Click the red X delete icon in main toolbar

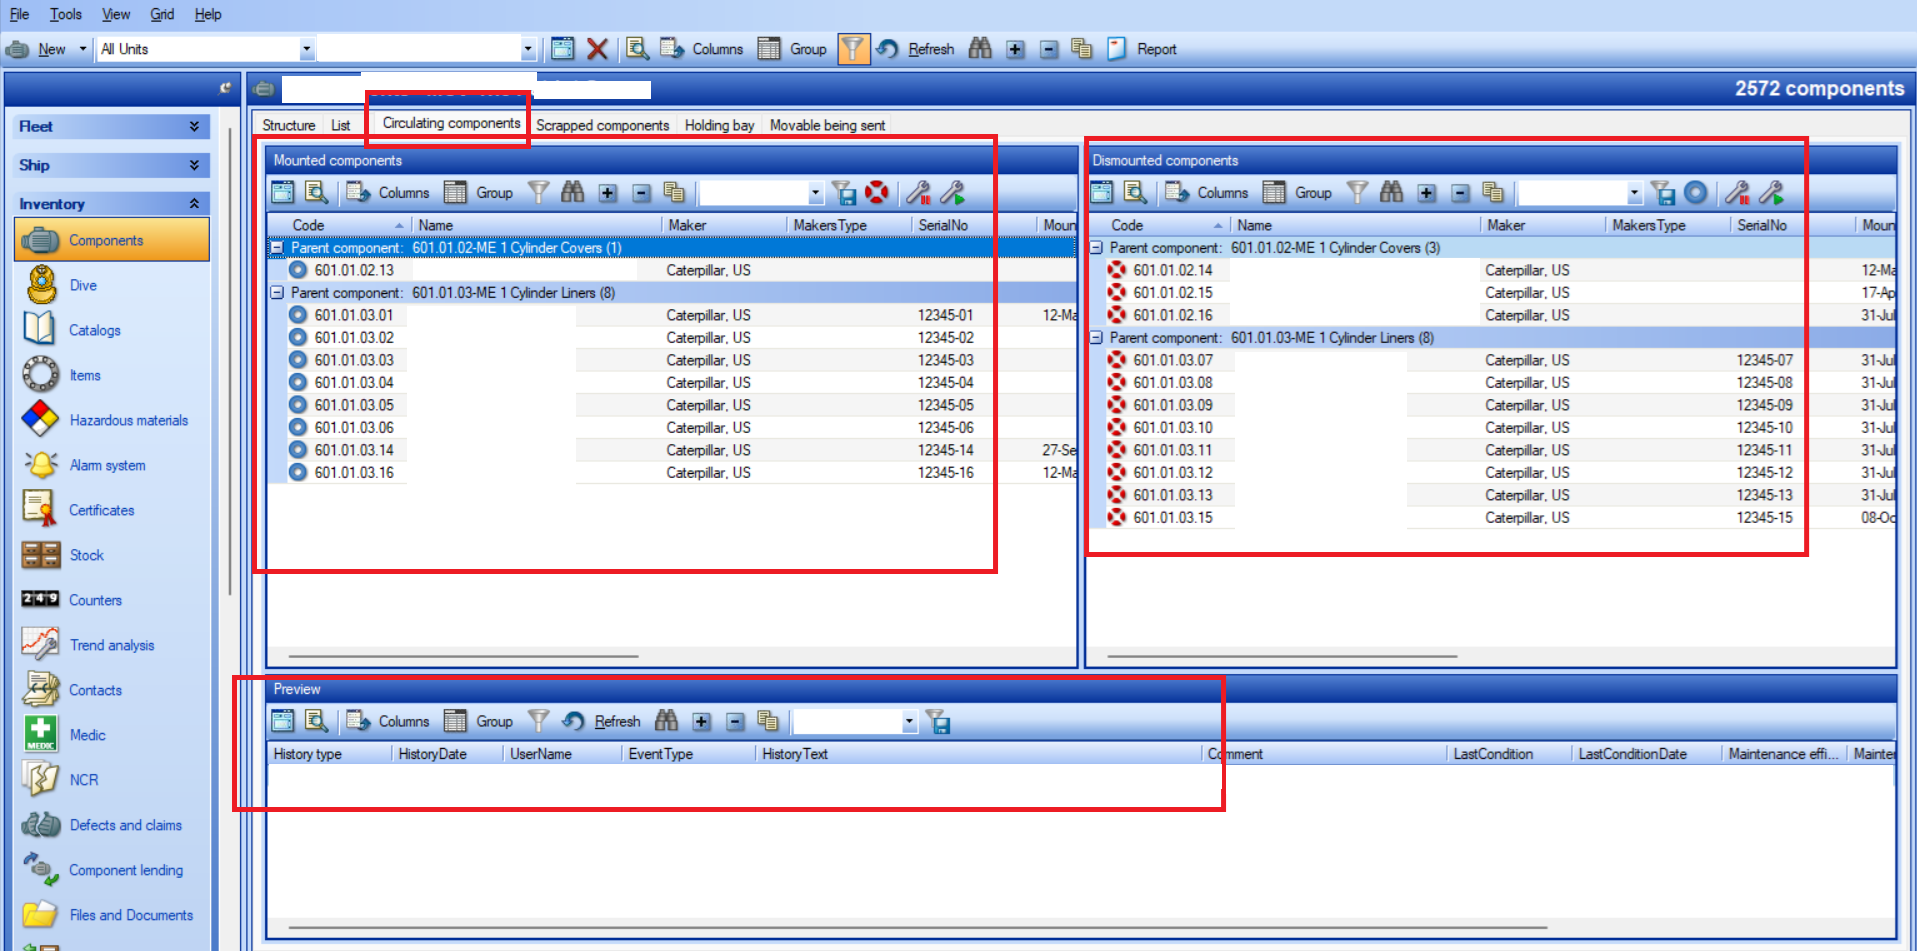point(597,49)
